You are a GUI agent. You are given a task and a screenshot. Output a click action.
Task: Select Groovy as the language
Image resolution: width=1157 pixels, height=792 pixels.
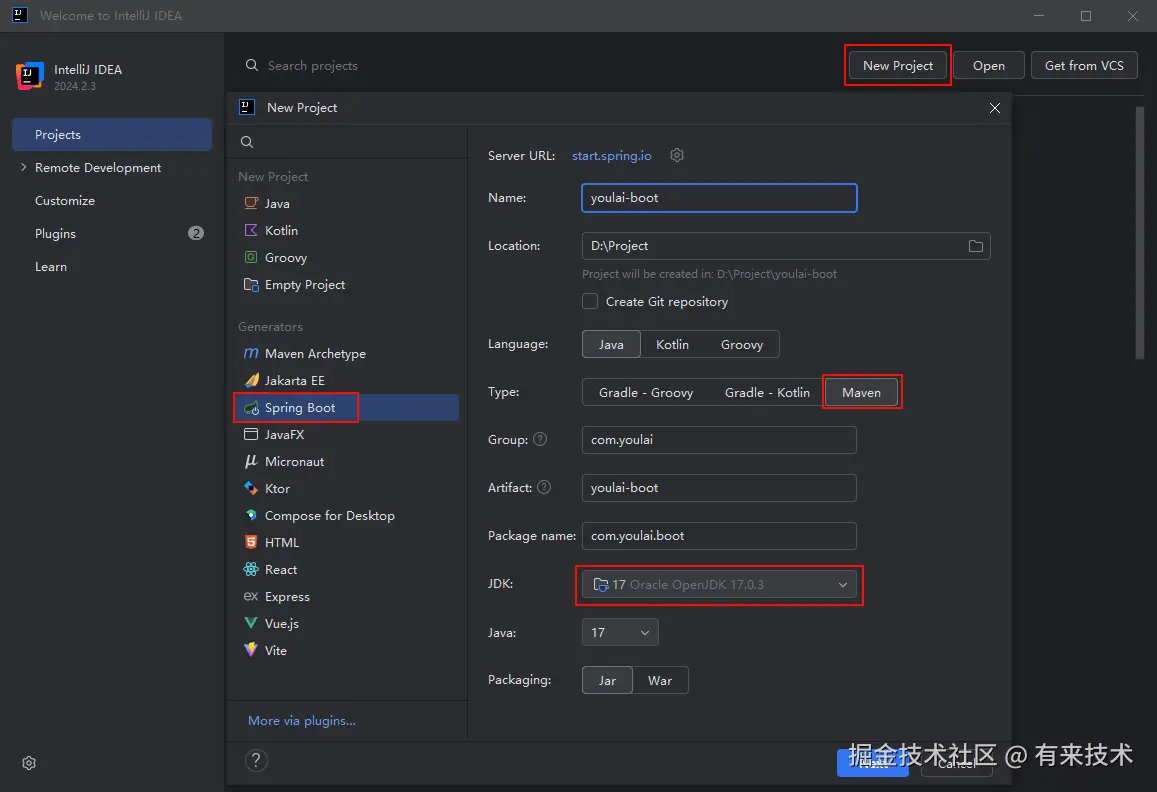click(742, 344)
